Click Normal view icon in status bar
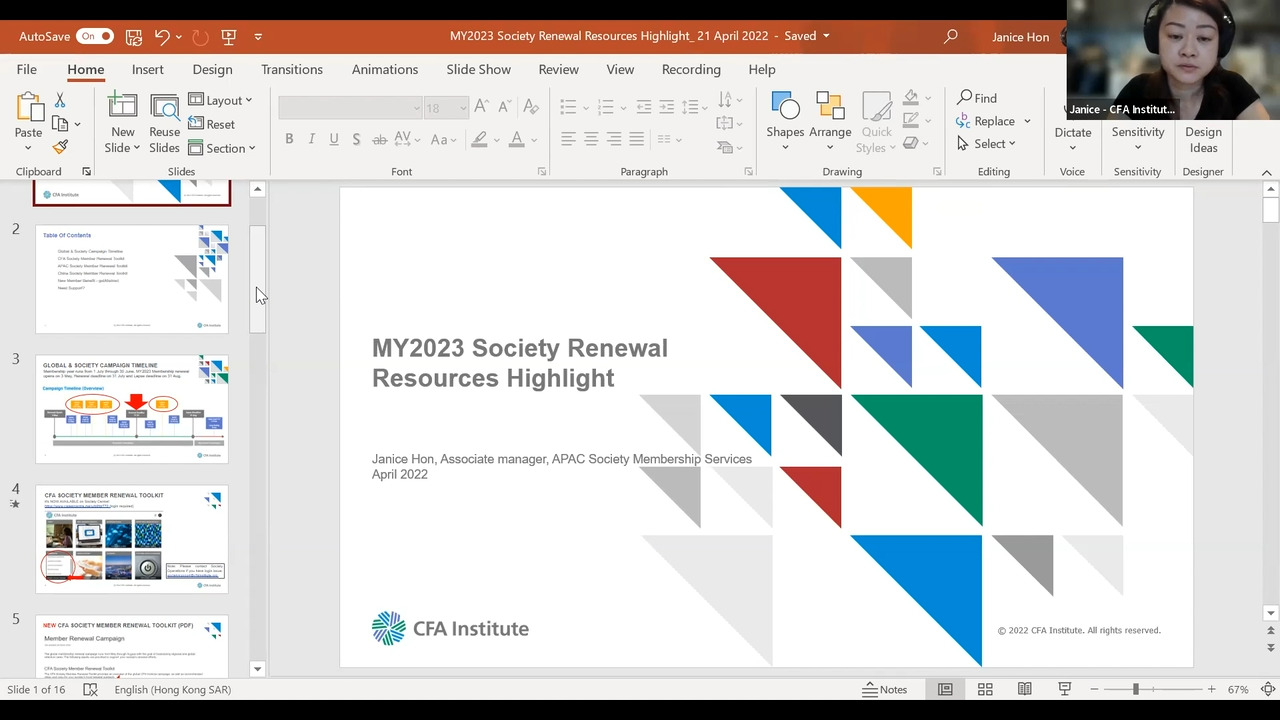Screen dimensions: 1280x720 [x=945, y=689]
